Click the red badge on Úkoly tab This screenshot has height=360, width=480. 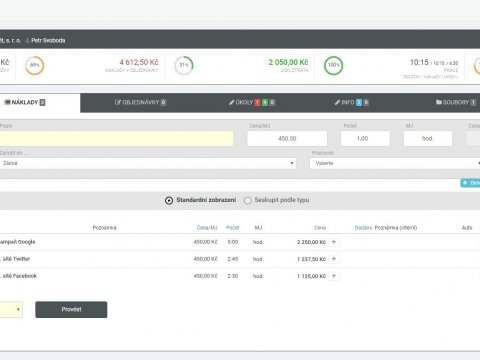point(257,103)
